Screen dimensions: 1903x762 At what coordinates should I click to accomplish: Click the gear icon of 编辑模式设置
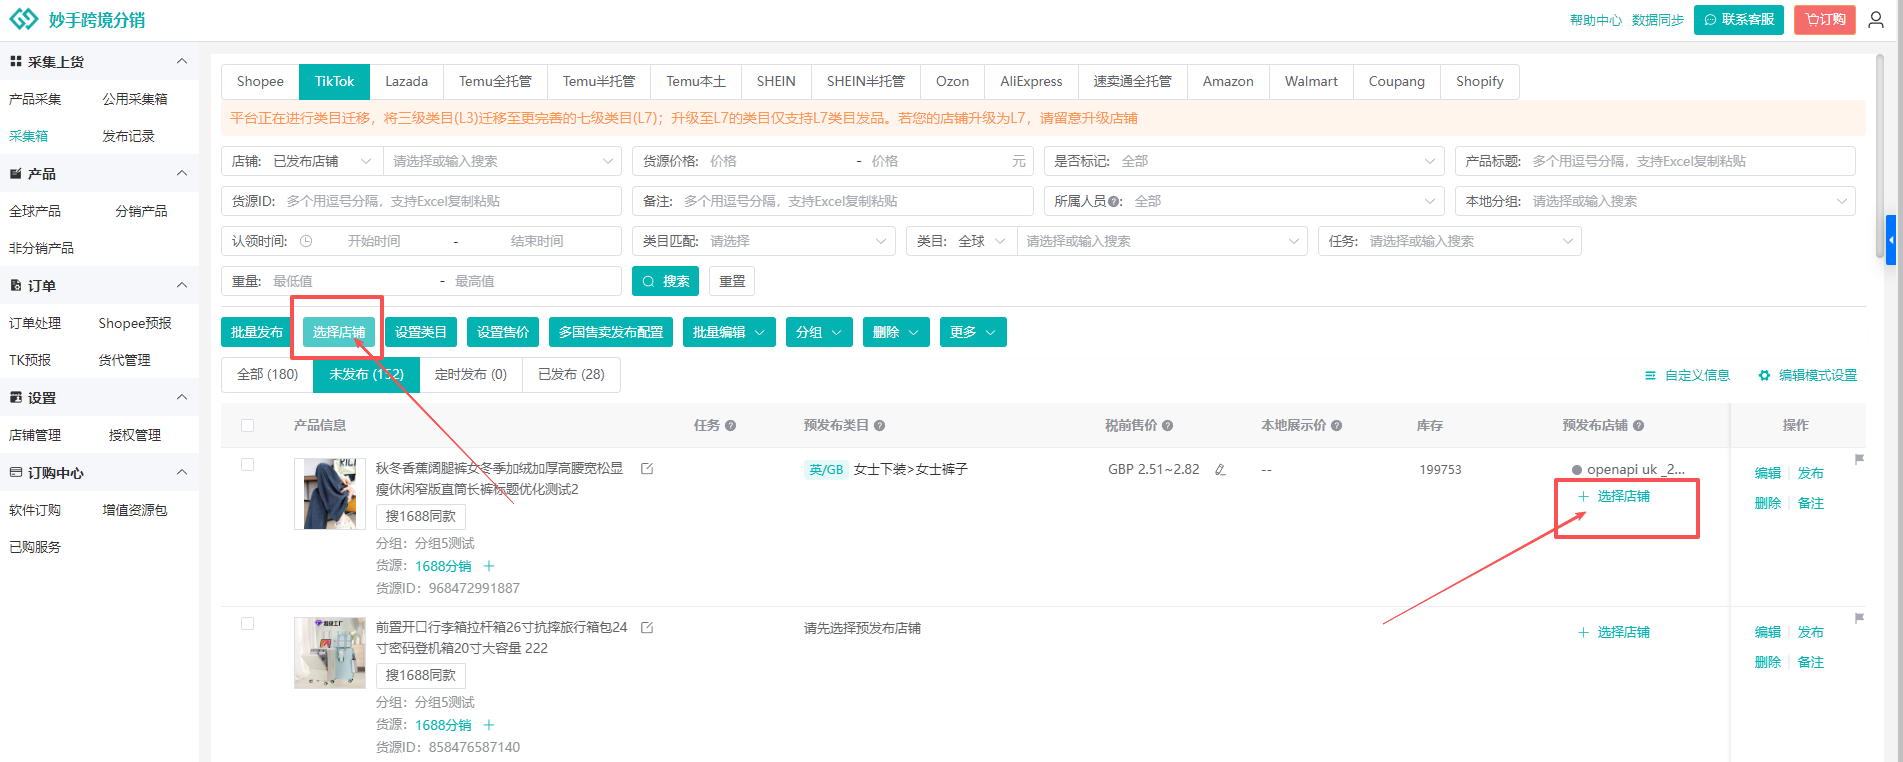coord(1764,375)
